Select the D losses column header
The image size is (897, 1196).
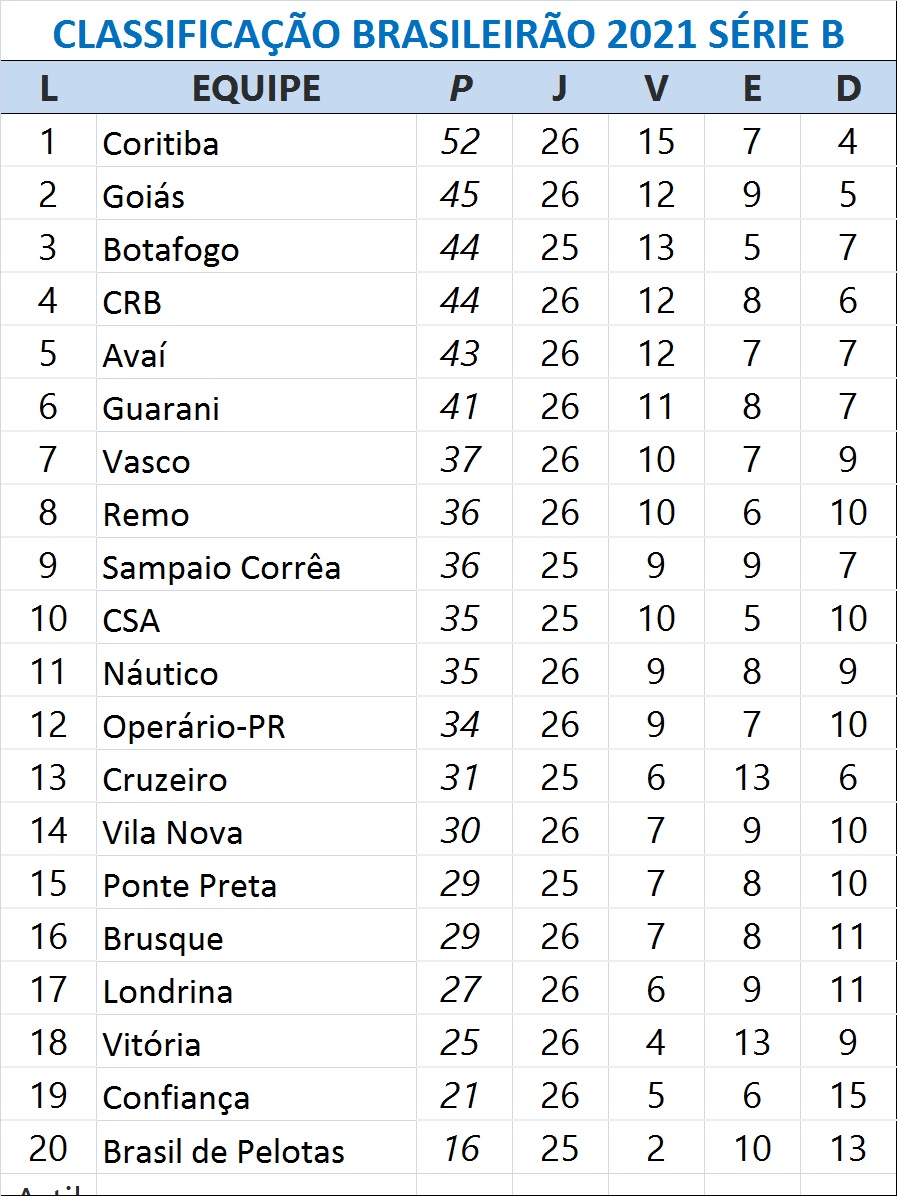(848, 89)
